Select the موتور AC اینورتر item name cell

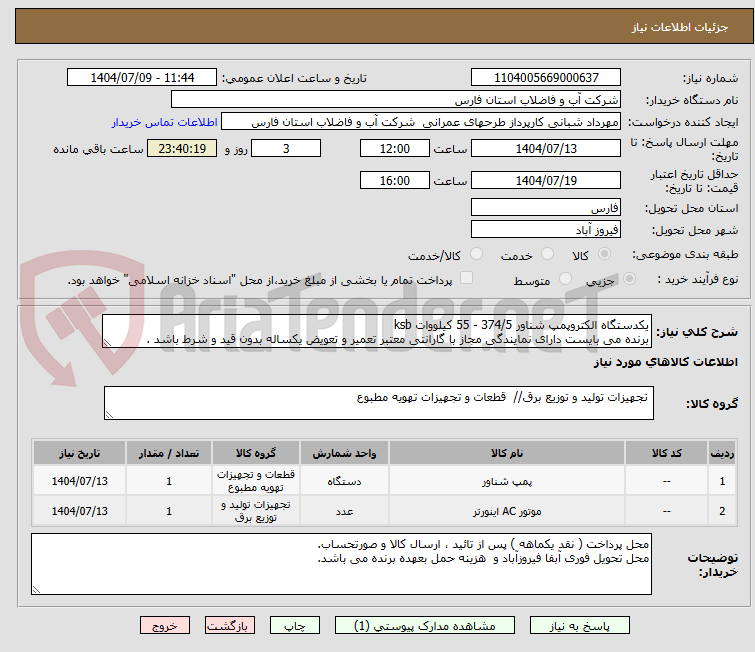(507, 511)
